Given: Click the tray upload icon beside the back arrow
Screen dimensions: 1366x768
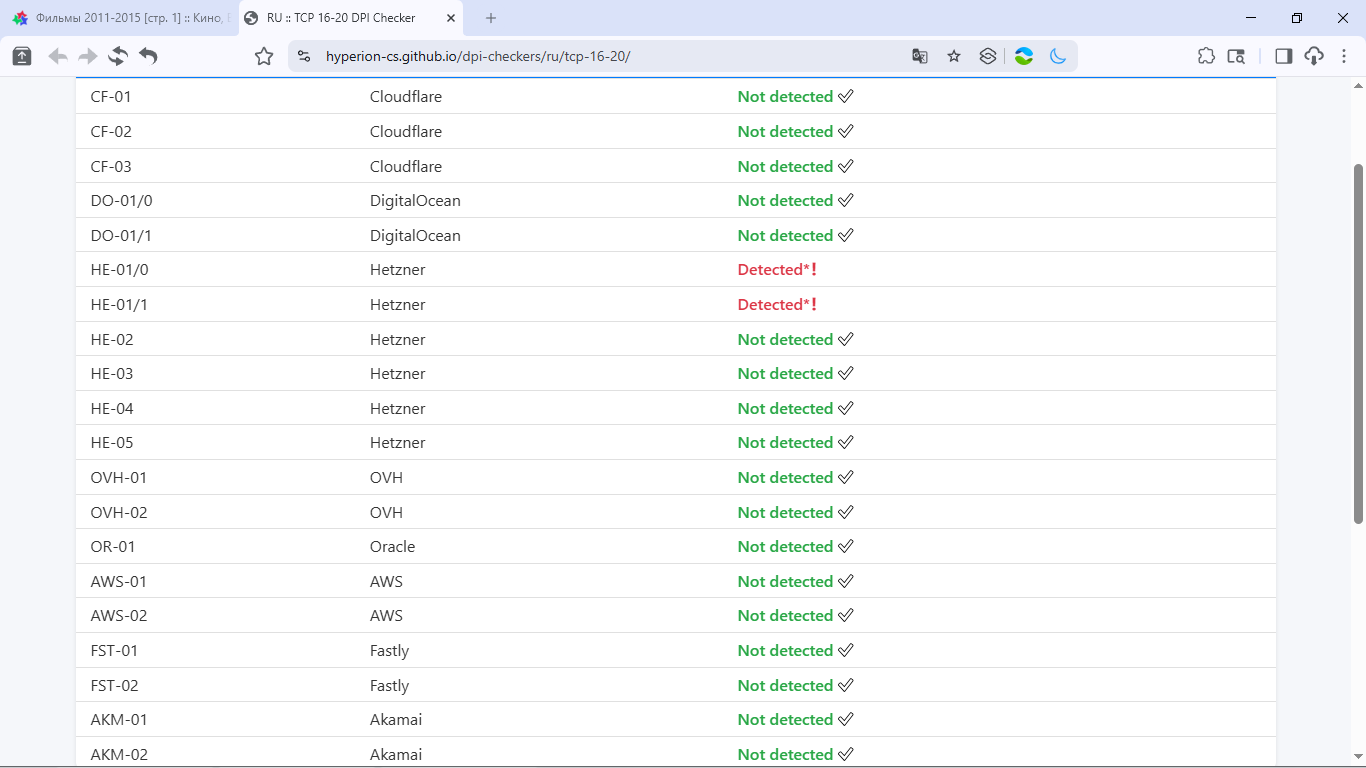Looking at the screenshot, I should click(22, 56).
